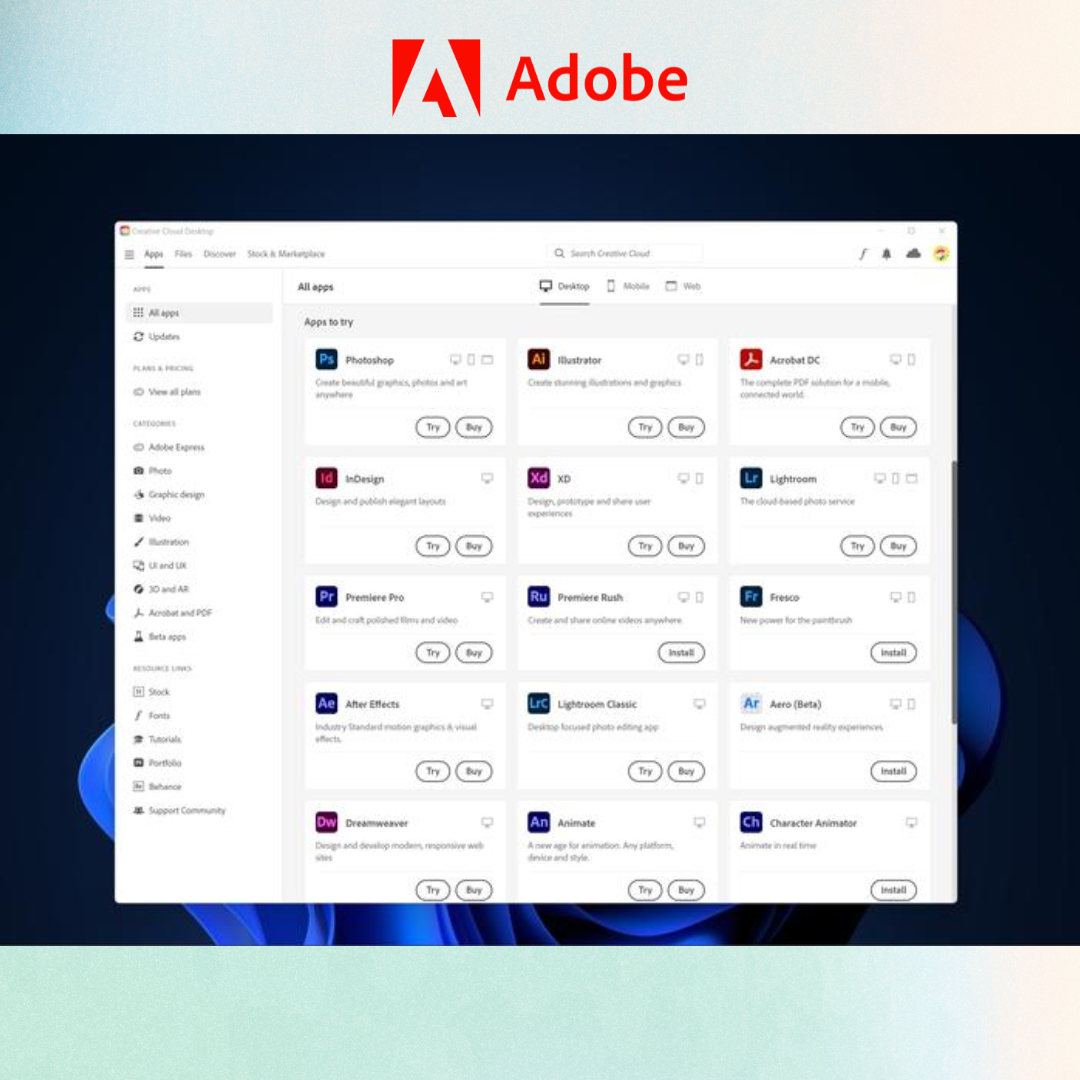Image resolution: width=1080 pixels, height=1080 pixels.
Task: Open the fonts icon in header
Action: [863, 254]
